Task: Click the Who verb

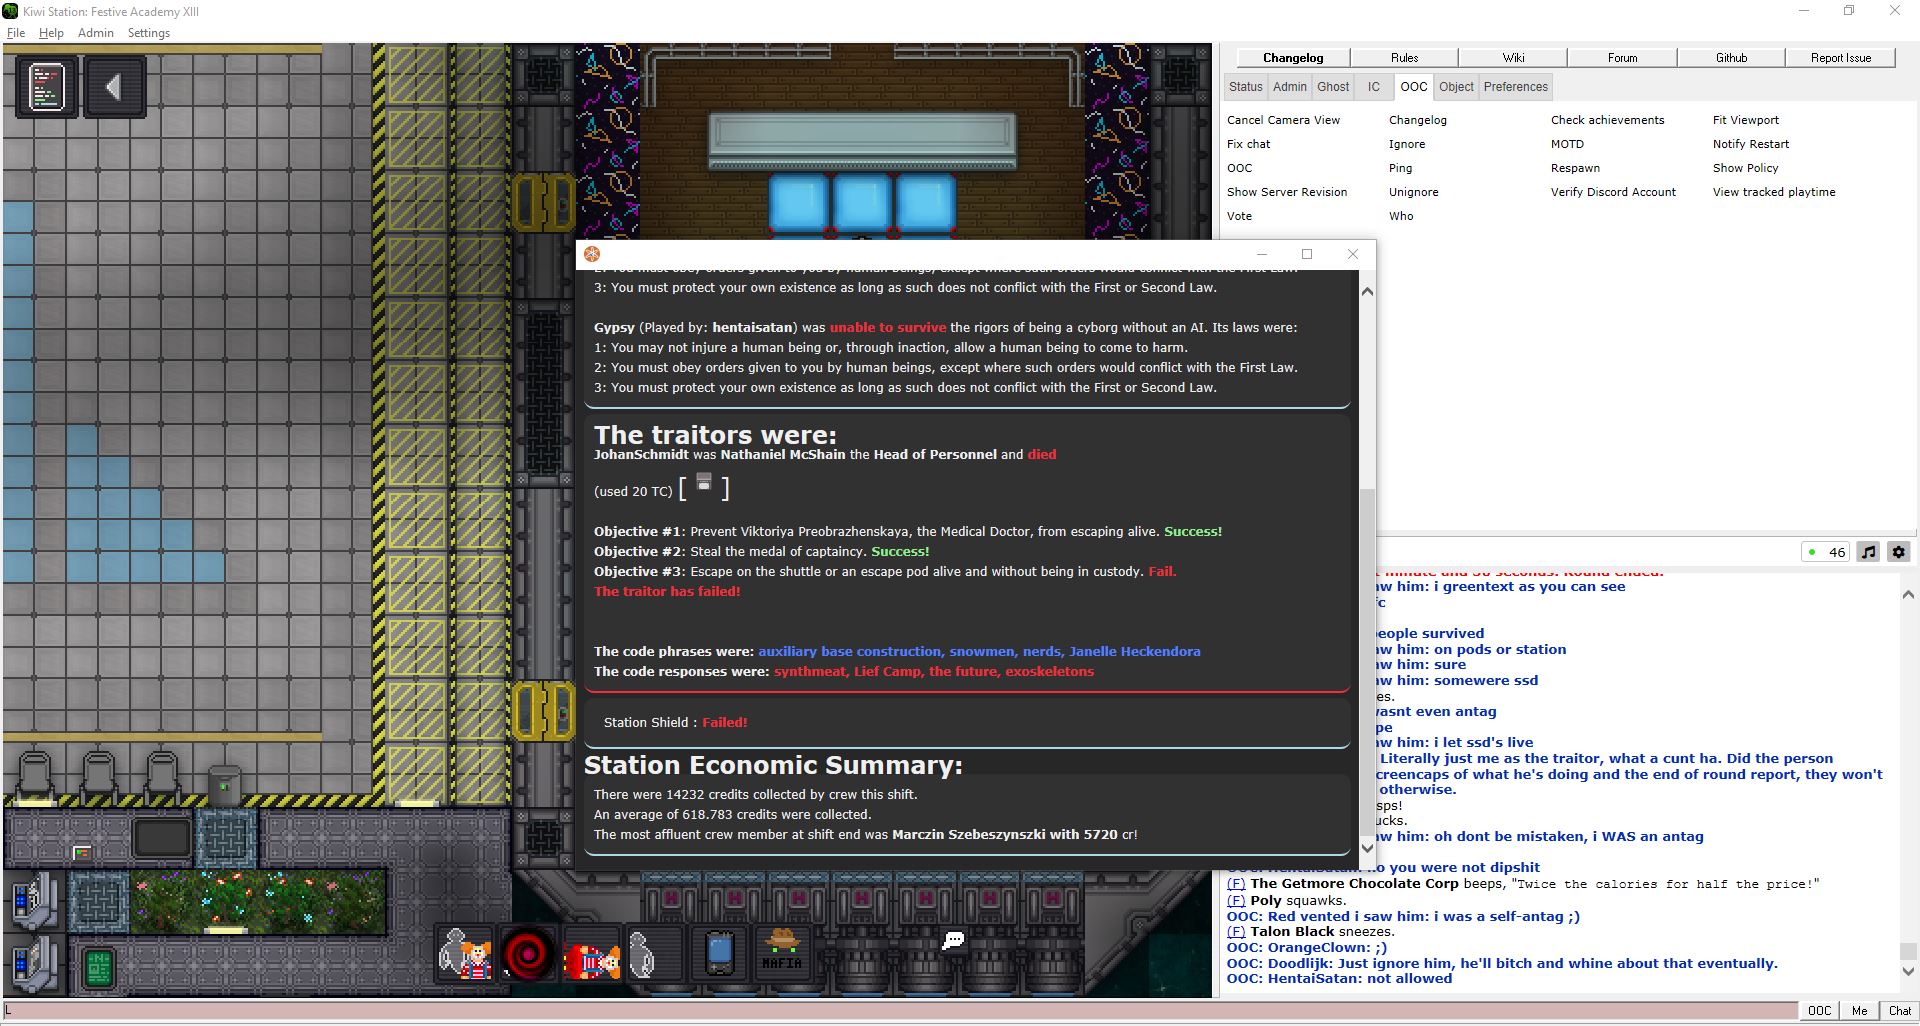Action: (1401, 216)
